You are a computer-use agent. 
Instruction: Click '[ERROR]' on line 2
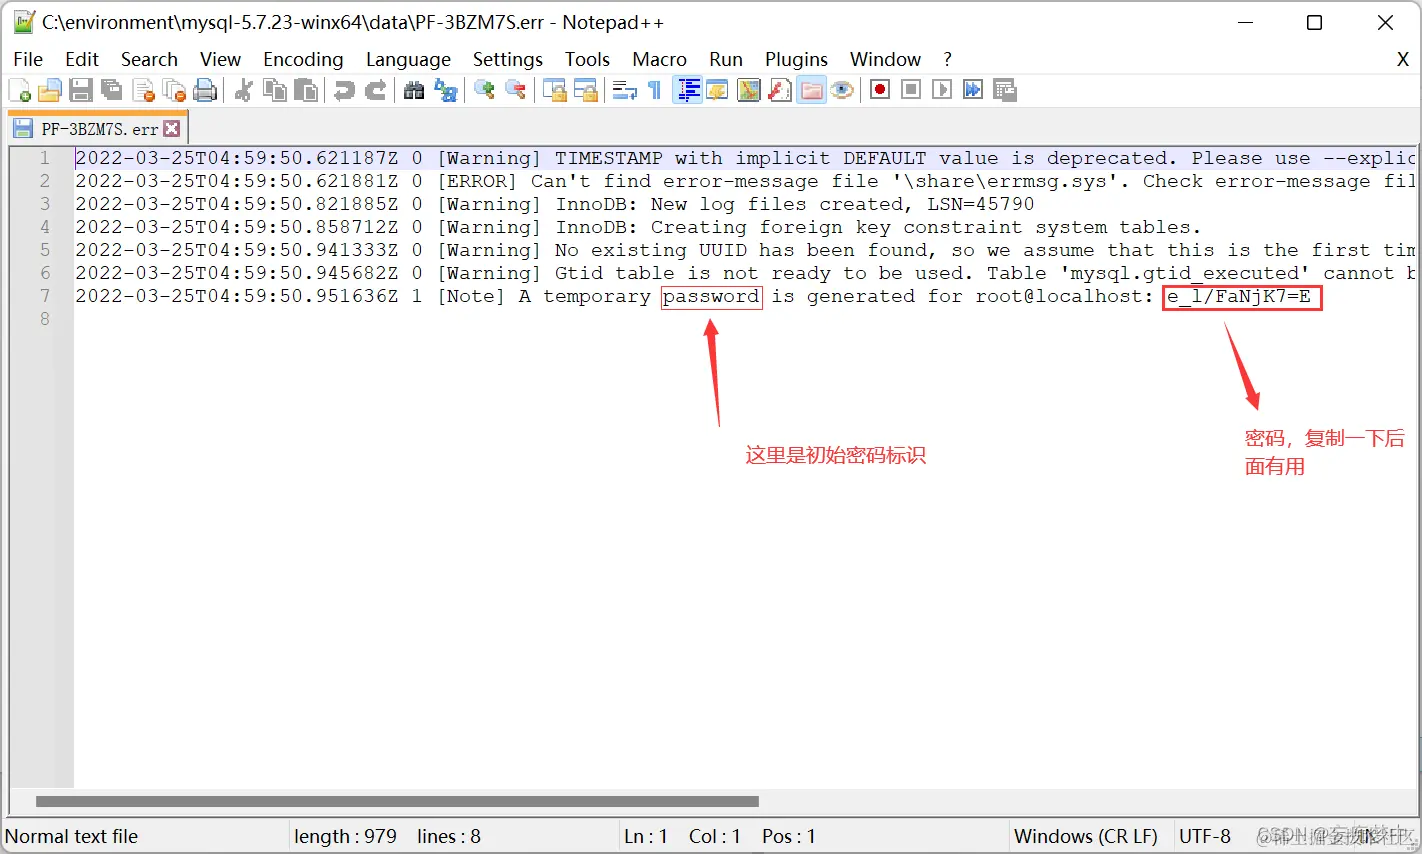click(477, 181)
